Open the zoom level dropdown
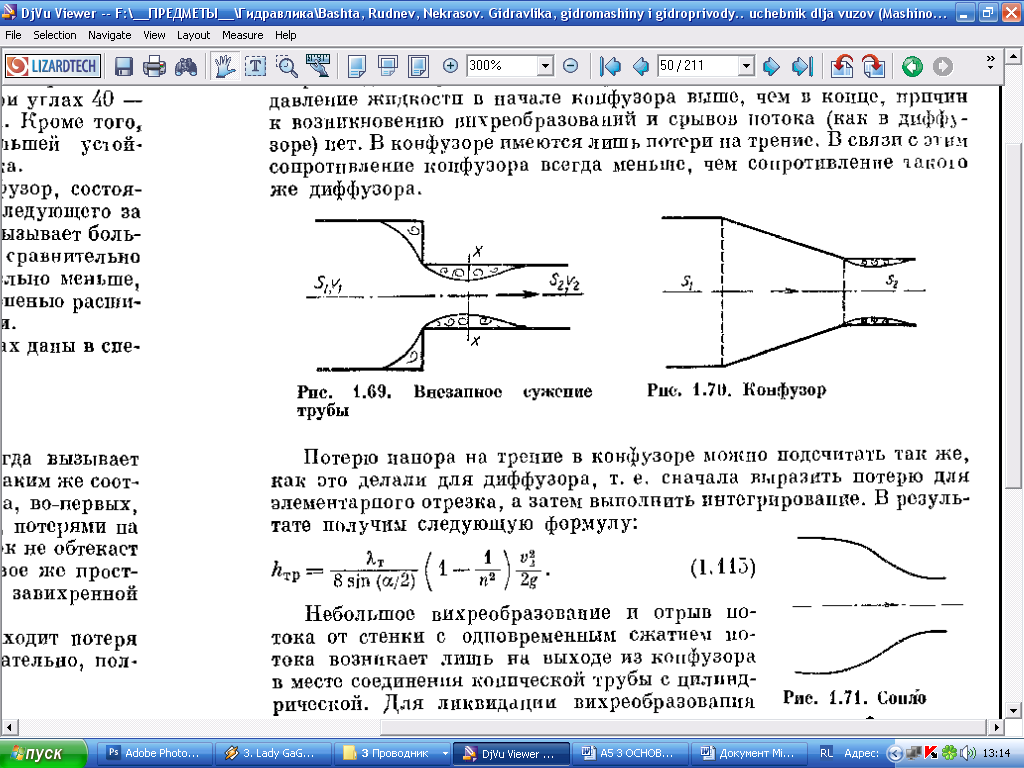The width and height of the screenshot is (1024, 768). pyautogui.click(x=545, y=65)
